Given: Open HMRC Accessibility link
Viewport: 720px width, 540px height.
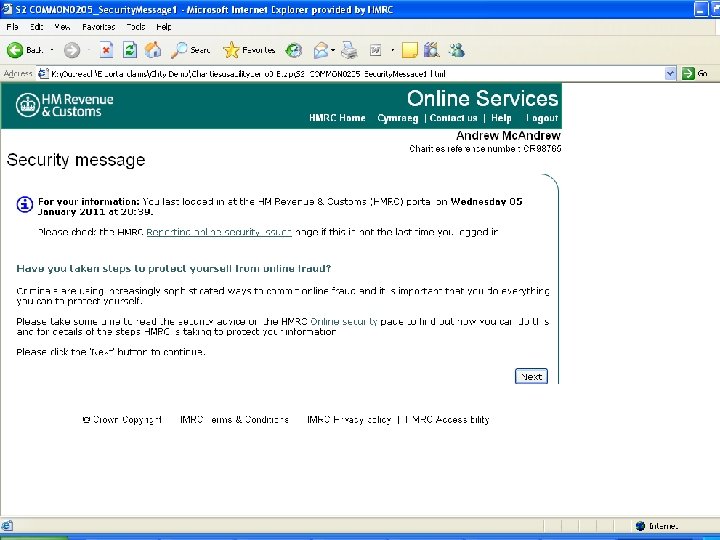Looking at the screenshot, I should point(447,420).
